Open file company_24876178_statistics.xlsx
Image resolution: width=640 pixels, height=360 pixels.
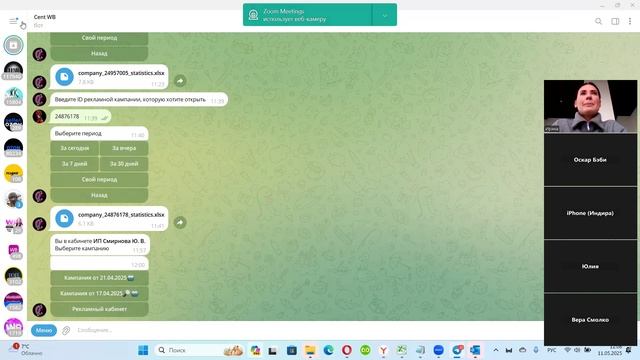(x=109, y=218)
